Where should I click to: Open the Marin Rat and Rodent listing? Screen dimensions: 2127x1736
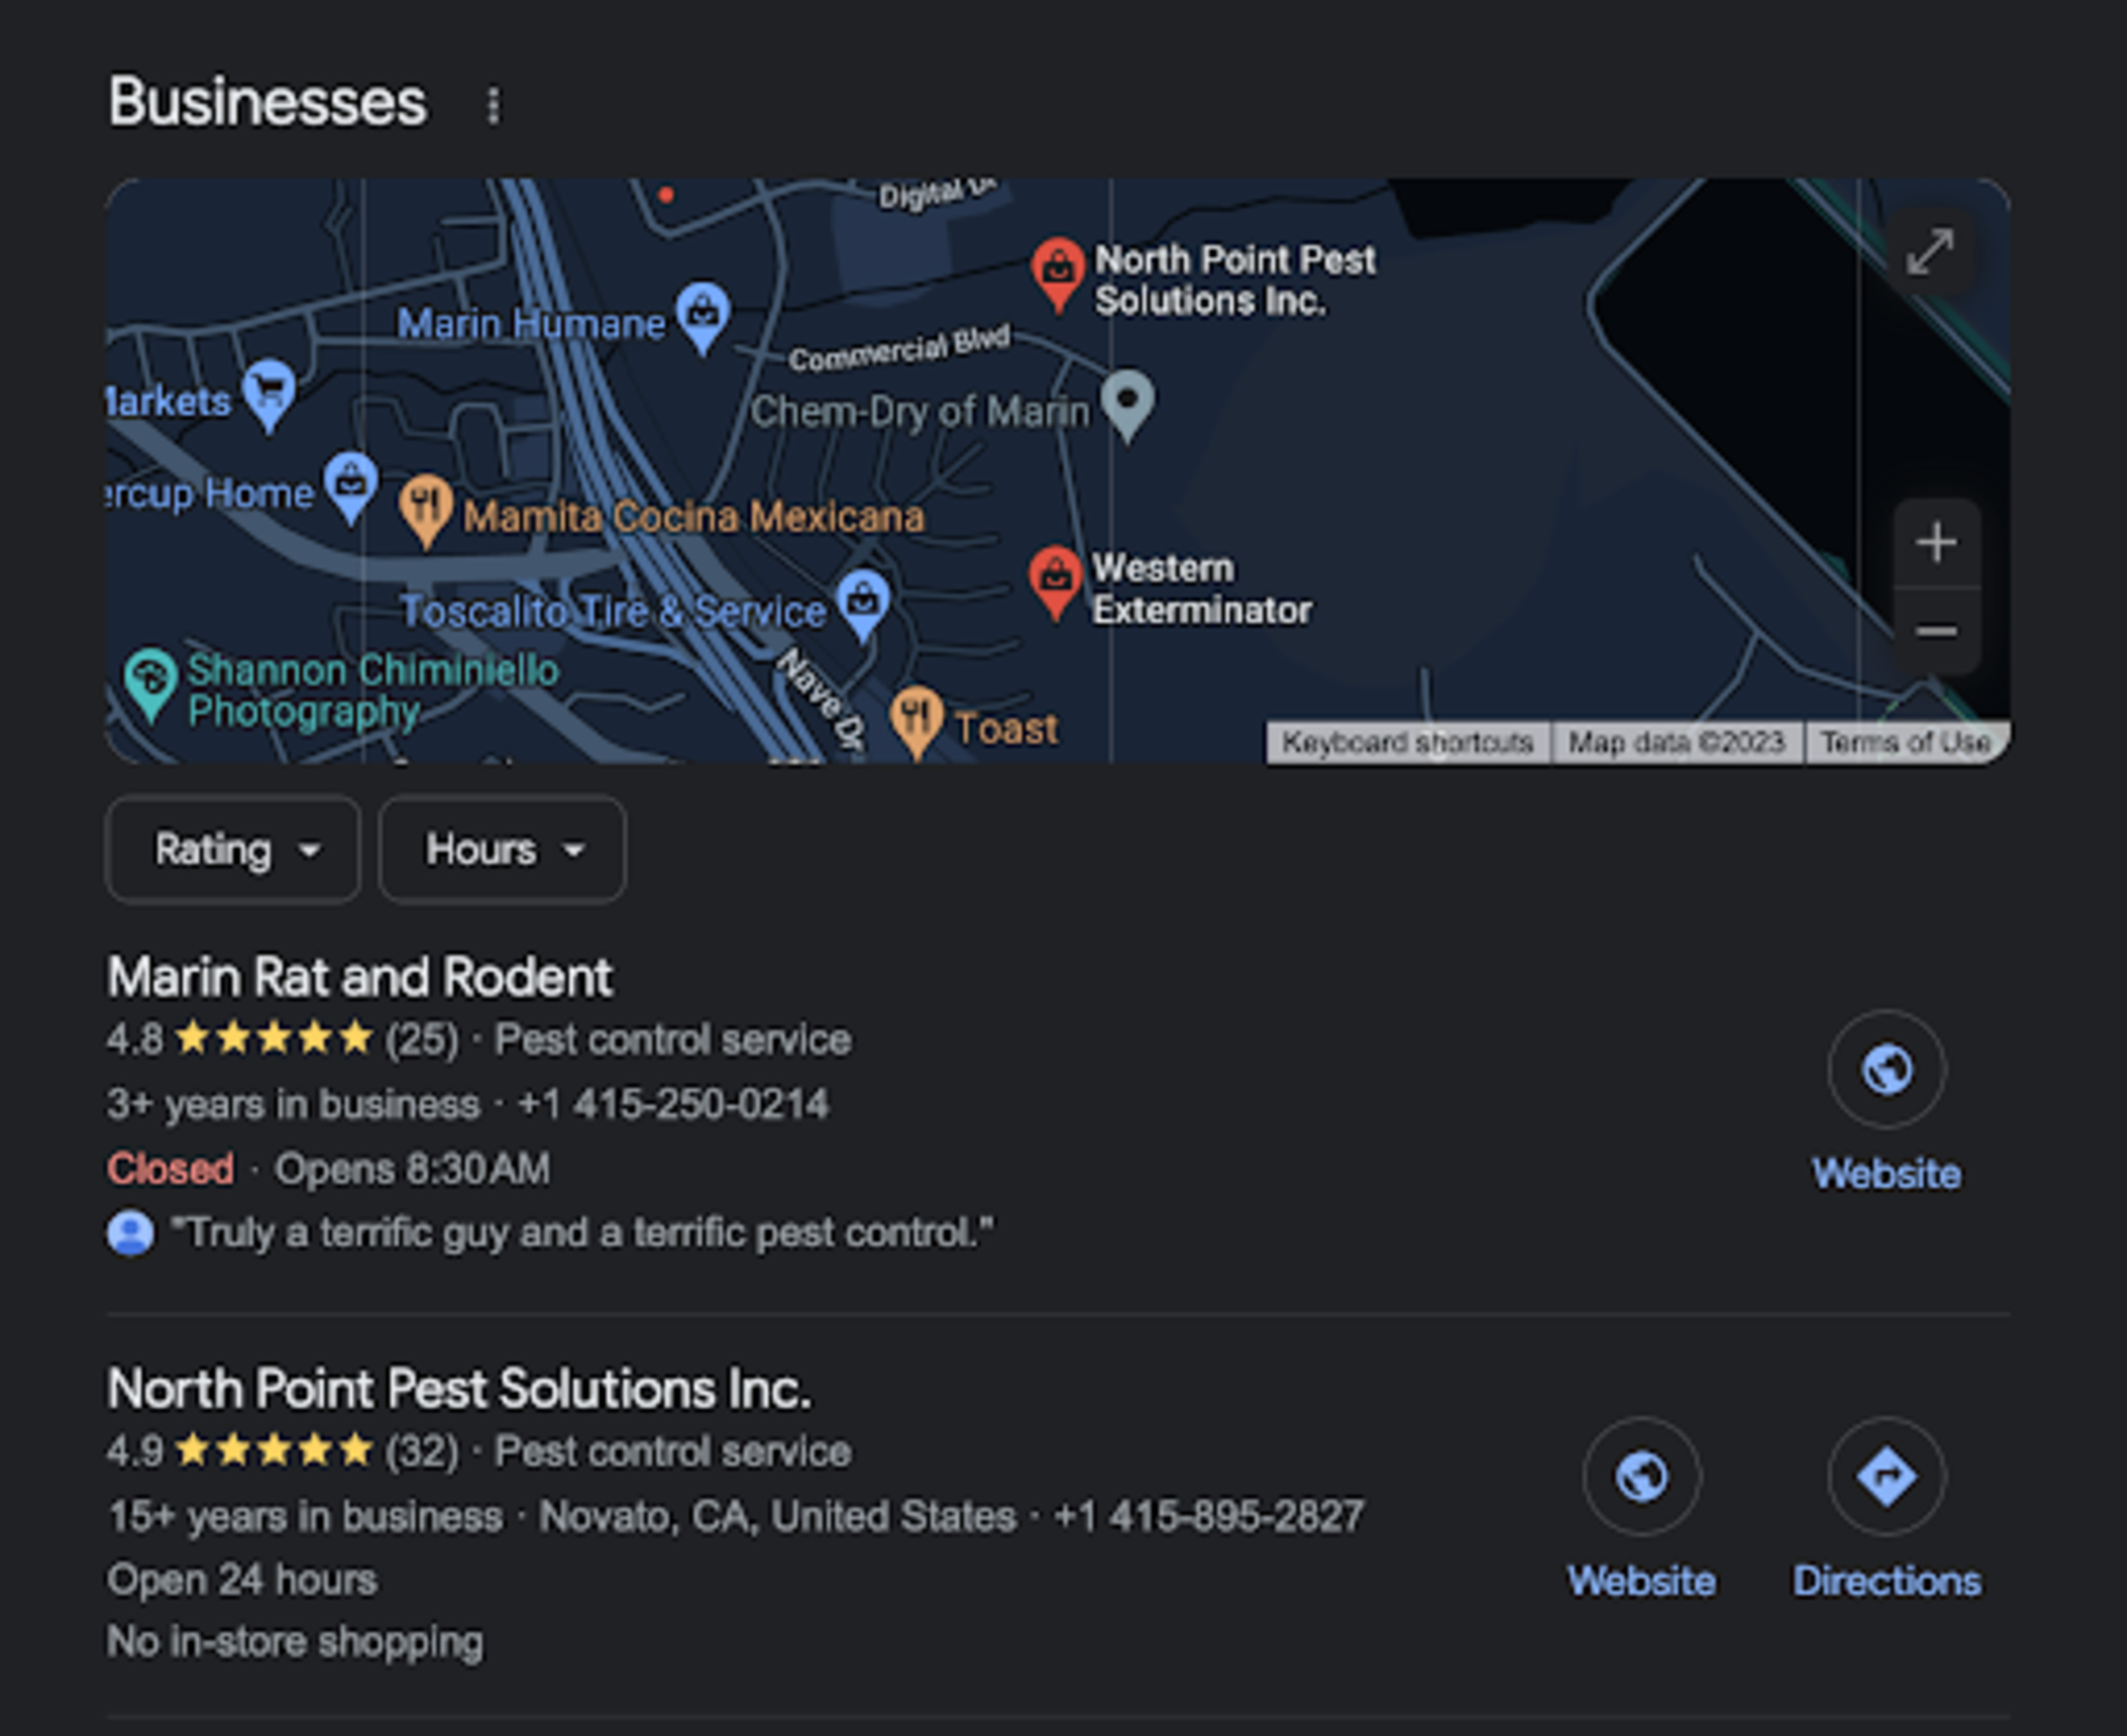pos(359,977)
